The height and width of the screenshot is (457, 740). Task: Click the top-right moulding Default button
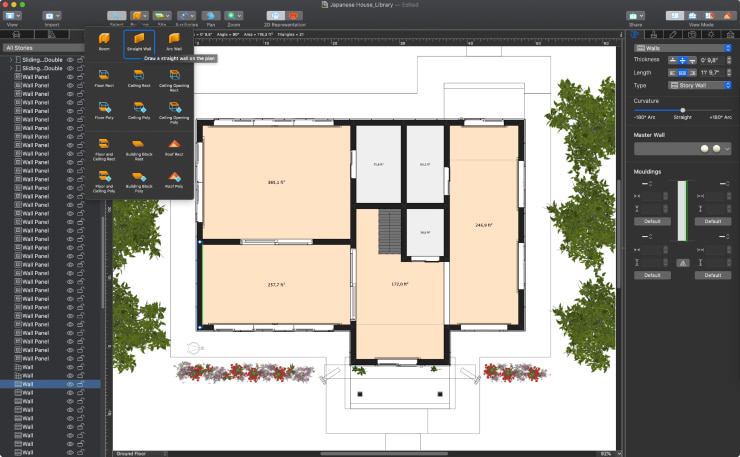(712, 221)
